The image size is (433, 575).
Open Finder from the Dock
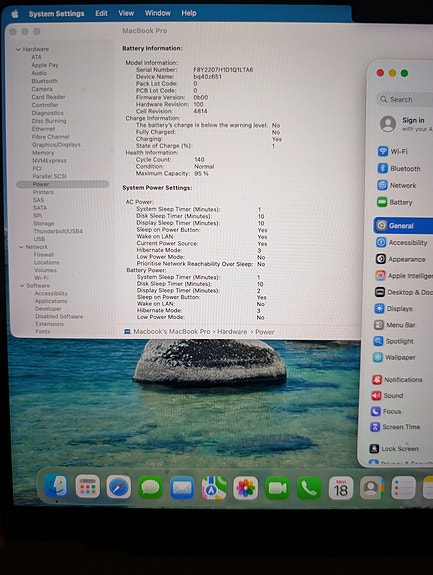point(56,486)
